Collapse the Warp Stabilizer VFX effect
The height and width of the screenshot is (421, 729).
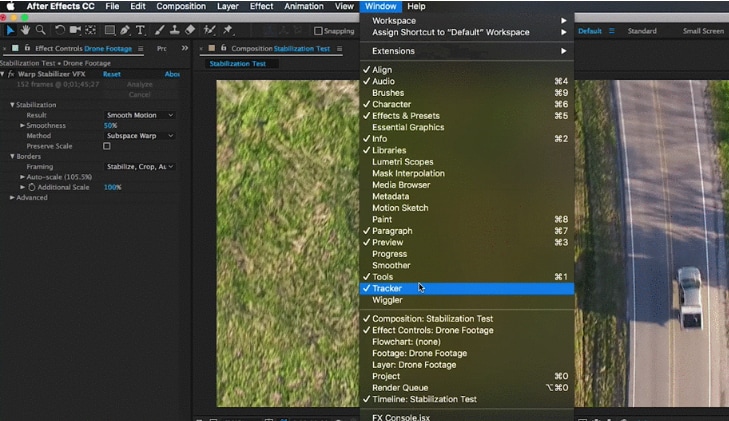click(3, 74)
